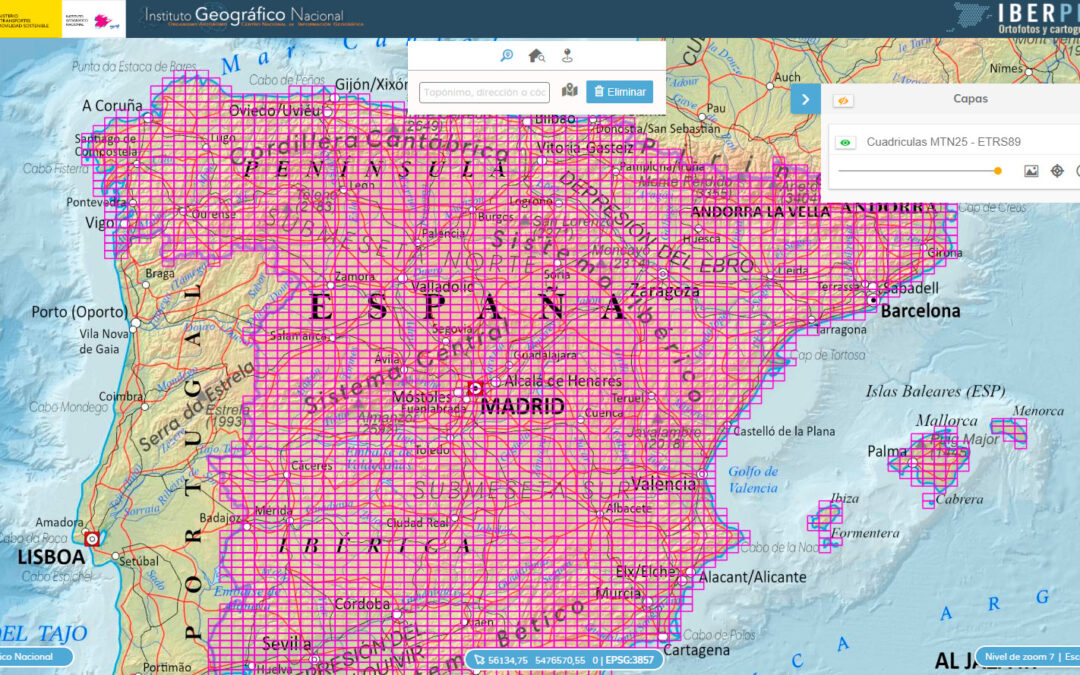Click the Madrid capital marker on the map
Screen dimensions: 1080x675
(475, 389)
